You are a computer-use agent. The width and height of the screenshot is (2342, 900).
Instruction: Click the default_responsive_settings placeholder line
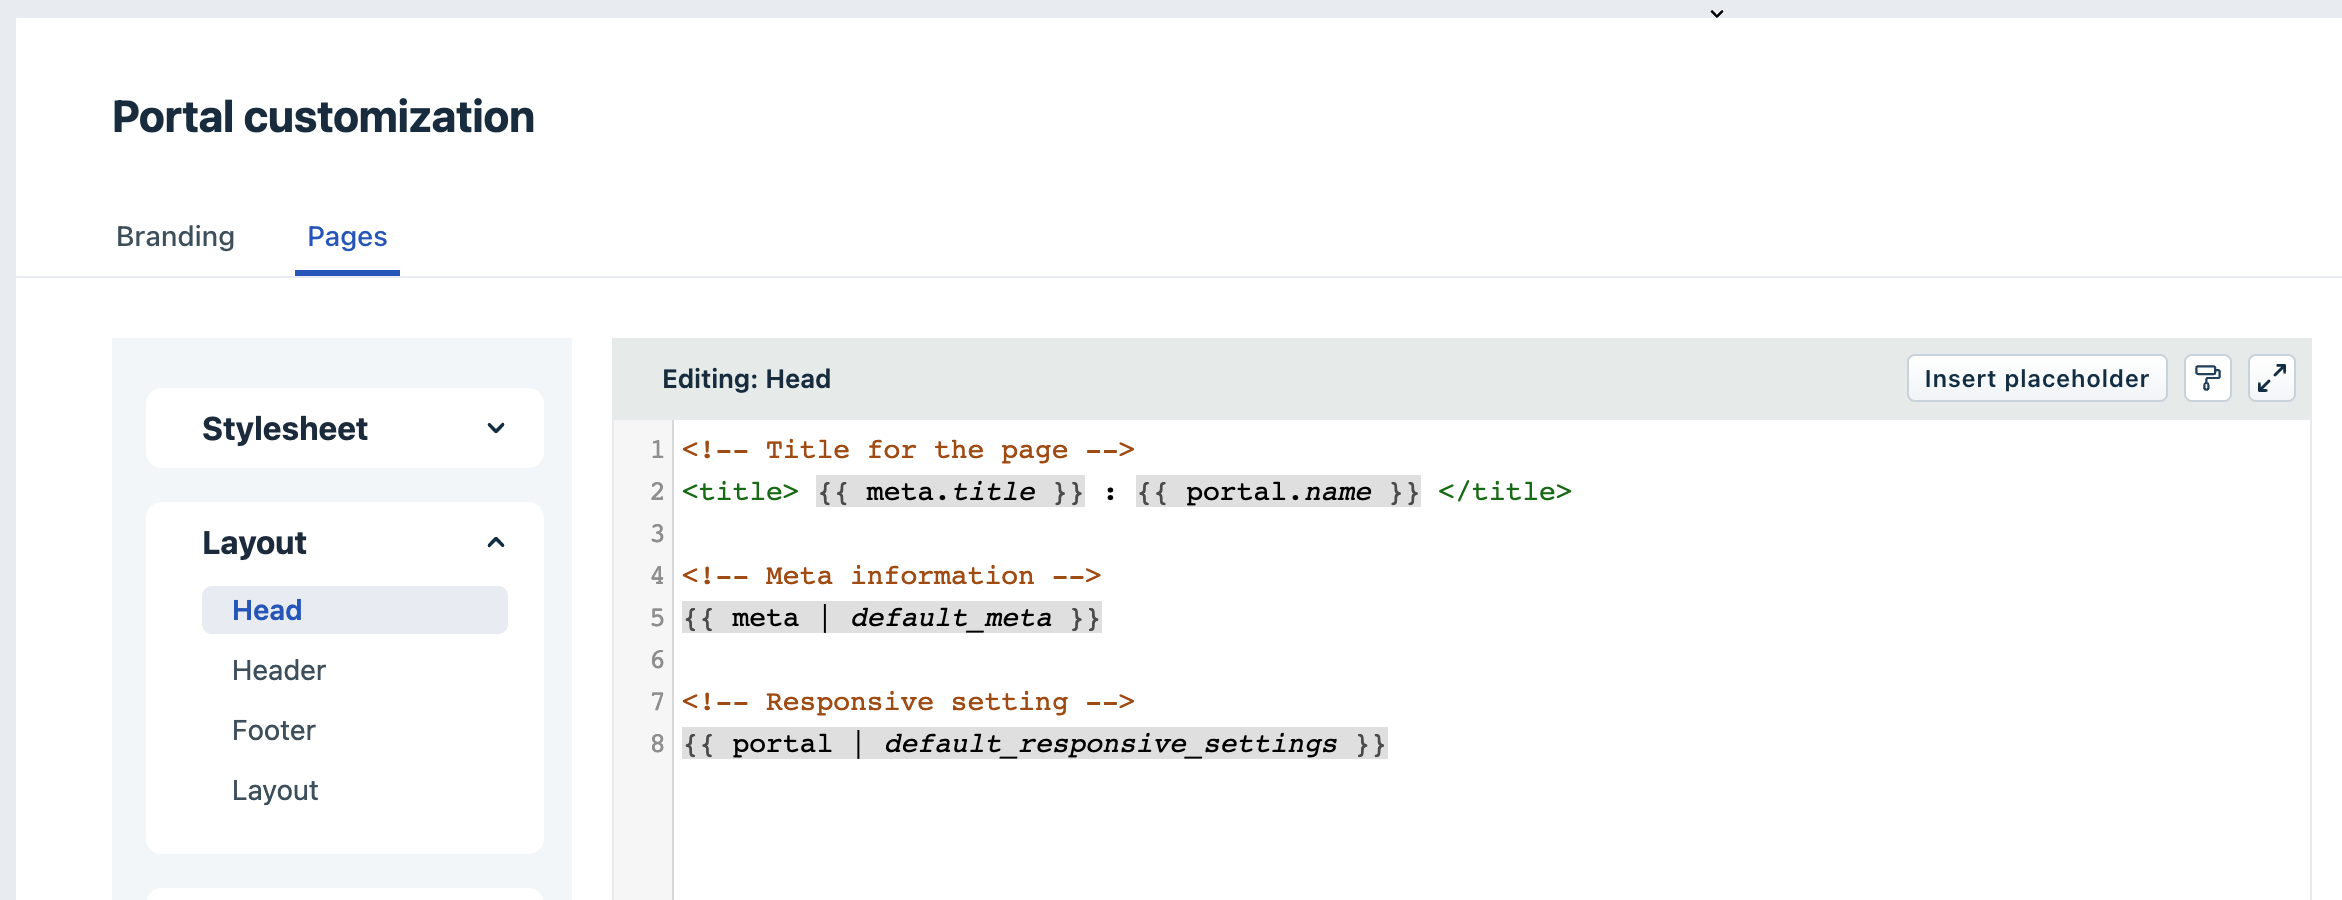pyautogui.click(x=1034, y=744)
